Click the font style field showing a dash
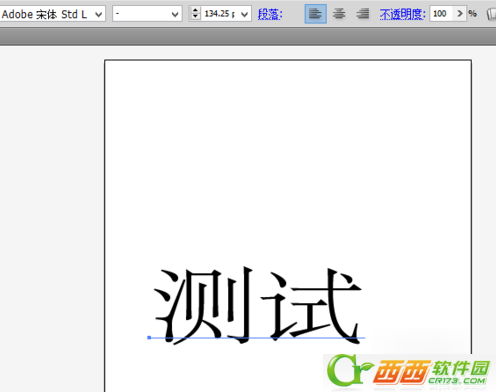Viewport: 496px width, 392px height. [141, 14]
